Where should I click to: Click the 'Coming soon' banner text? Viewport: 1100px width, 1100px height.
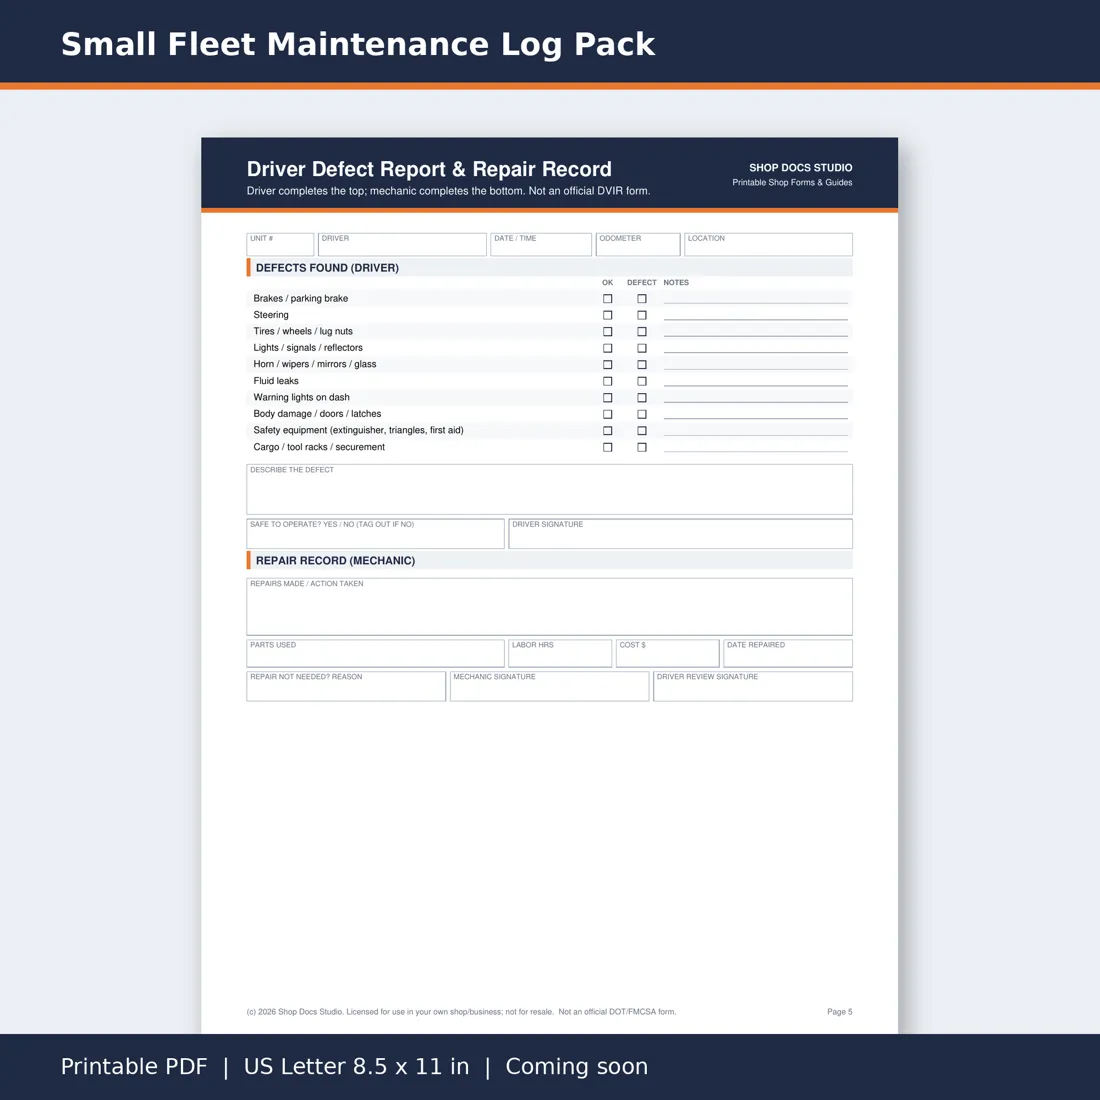point(577,1066)
